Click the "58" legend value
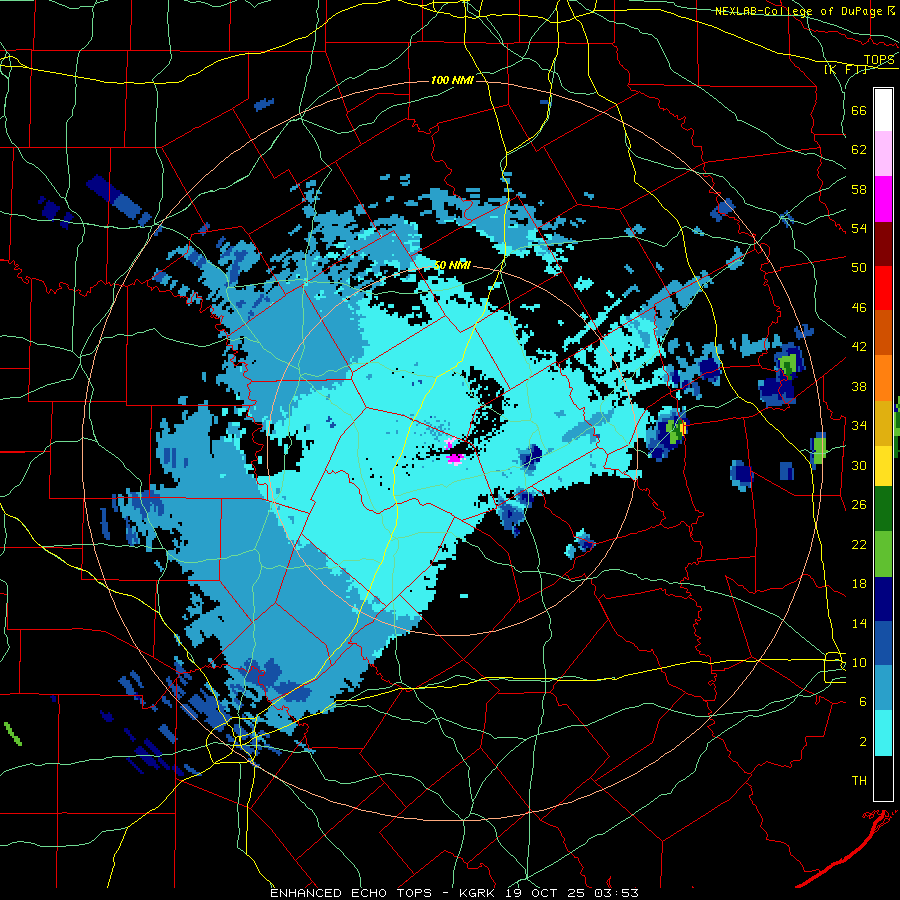 [x=859, y=189]
